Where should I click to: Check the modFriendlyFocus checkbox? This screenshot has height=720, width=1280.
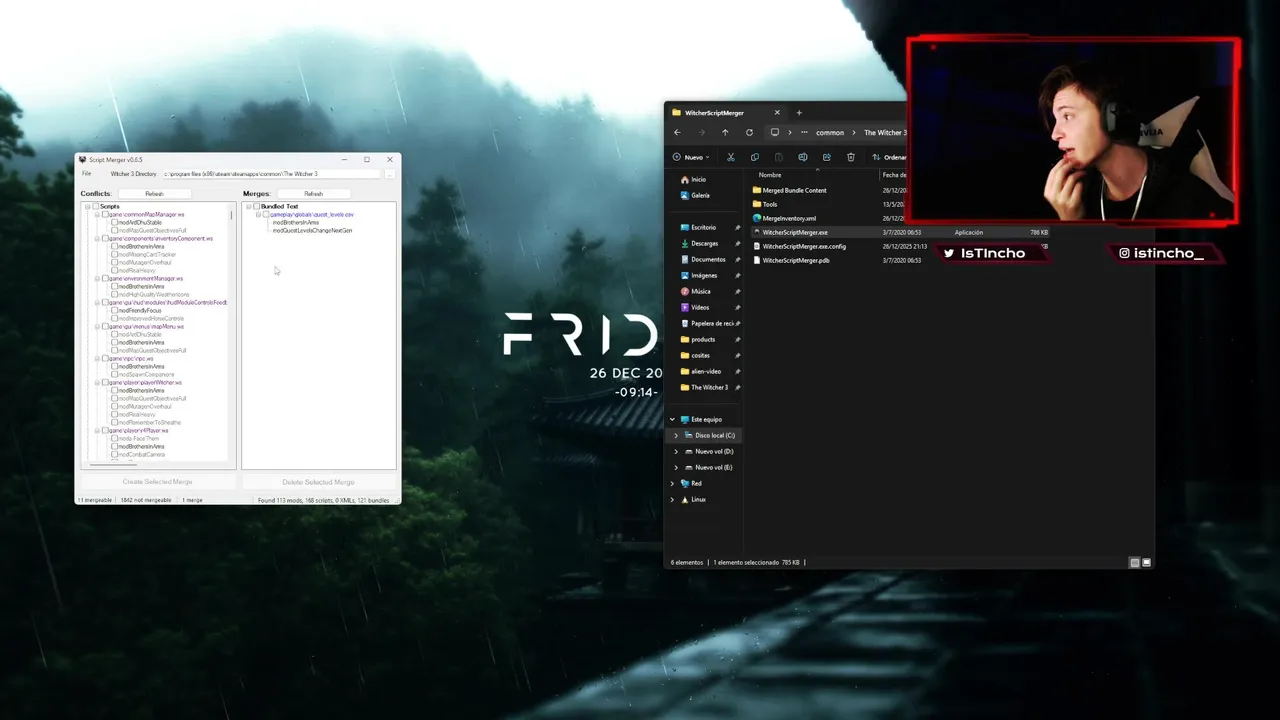tap(114, 310)
